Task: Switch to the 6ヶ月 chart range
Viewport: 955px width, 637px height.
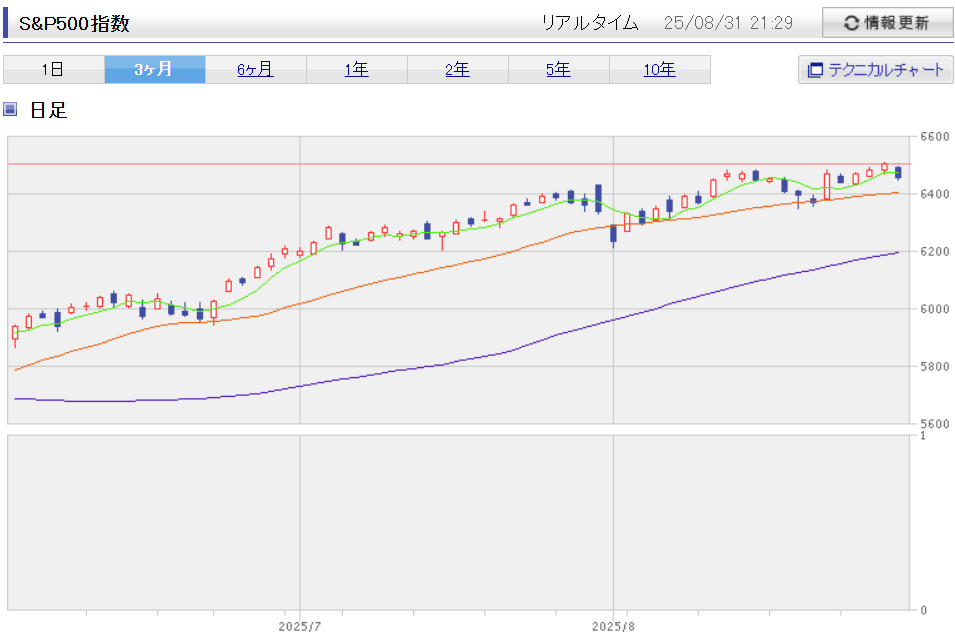Action: (255, 69)
